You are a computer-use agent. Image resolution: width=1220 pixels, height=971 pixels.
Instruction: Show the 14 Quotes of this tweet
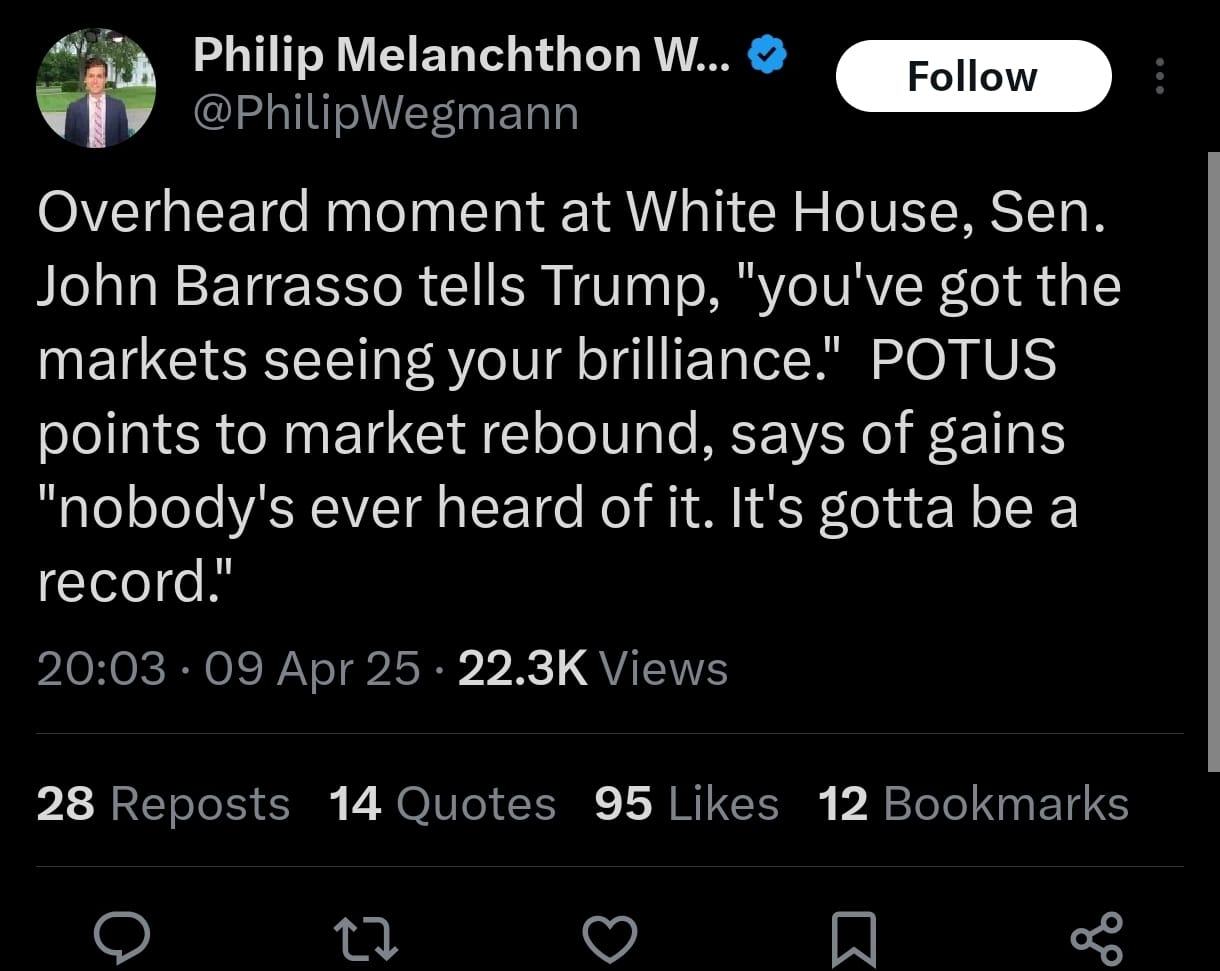[442, 804]
